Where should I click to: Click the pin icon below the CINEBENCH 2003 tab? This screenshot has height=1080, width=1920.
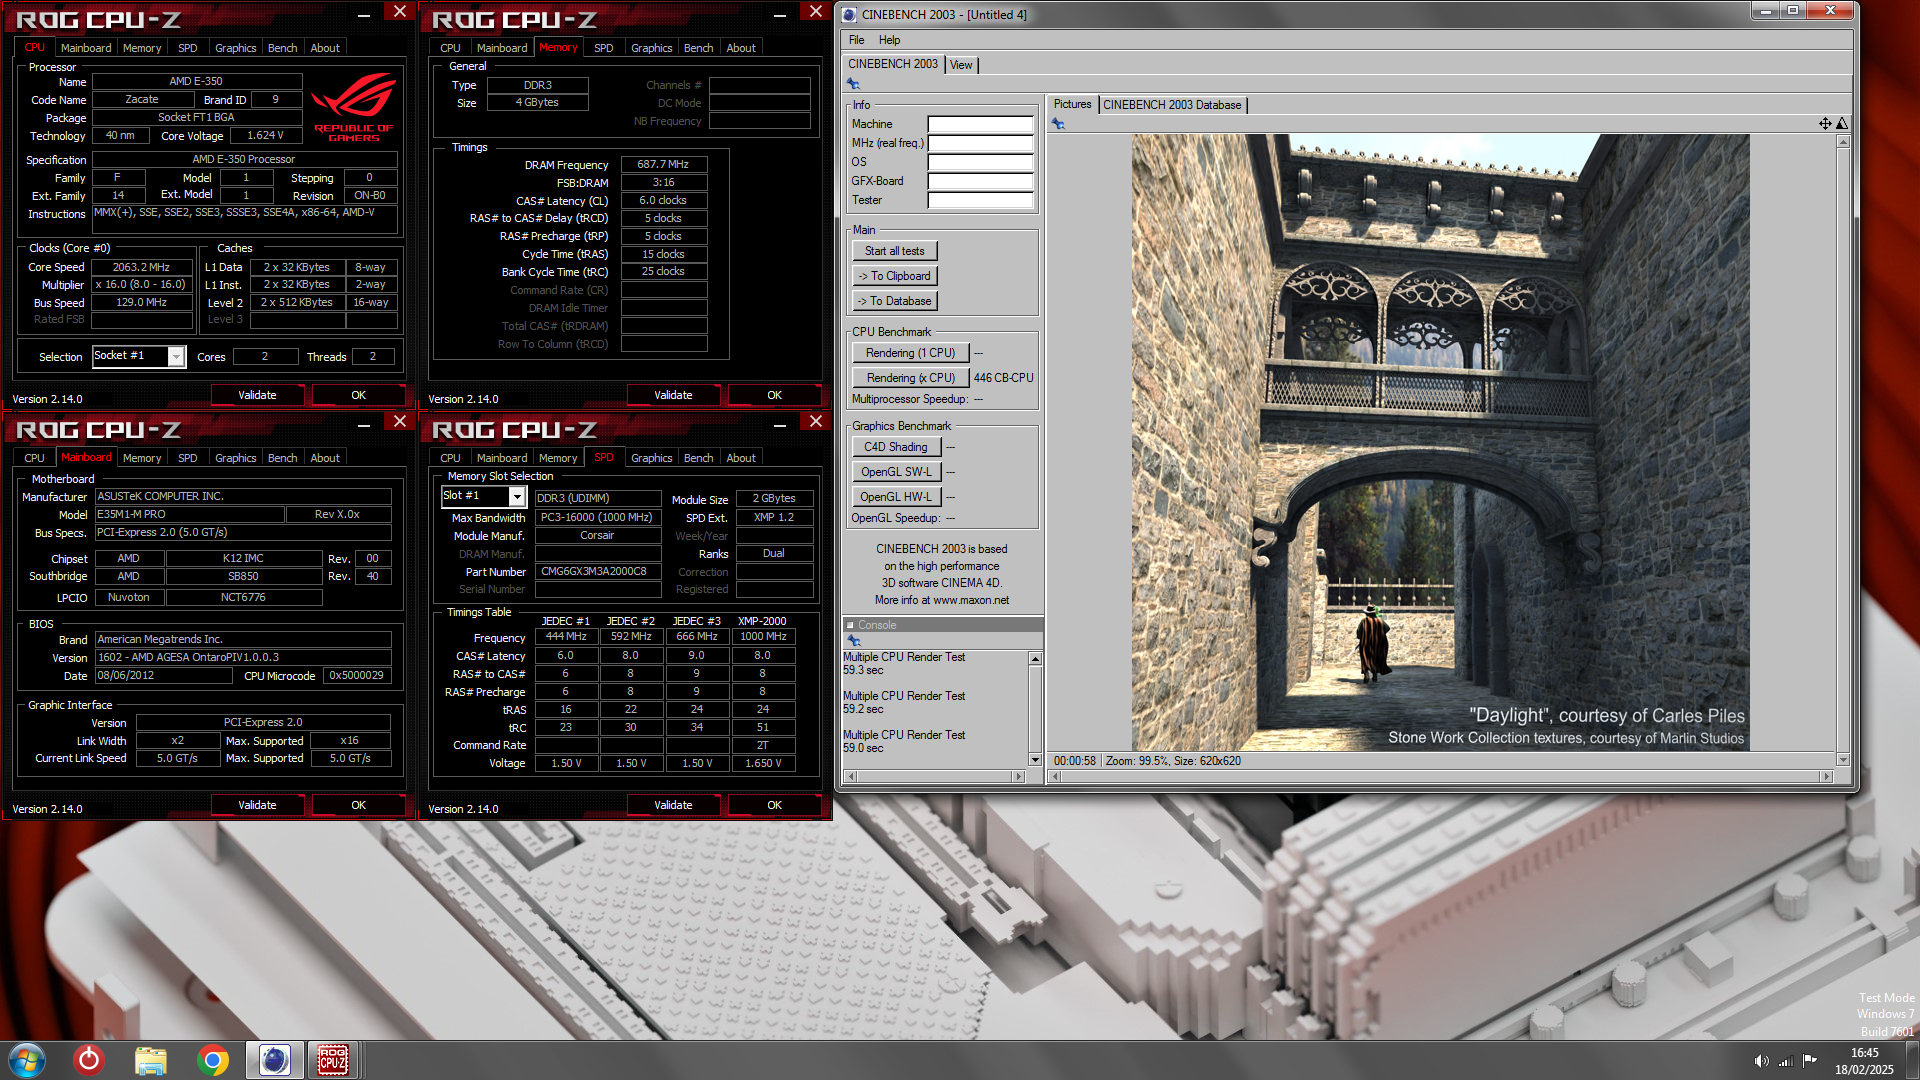coord(853,84)
